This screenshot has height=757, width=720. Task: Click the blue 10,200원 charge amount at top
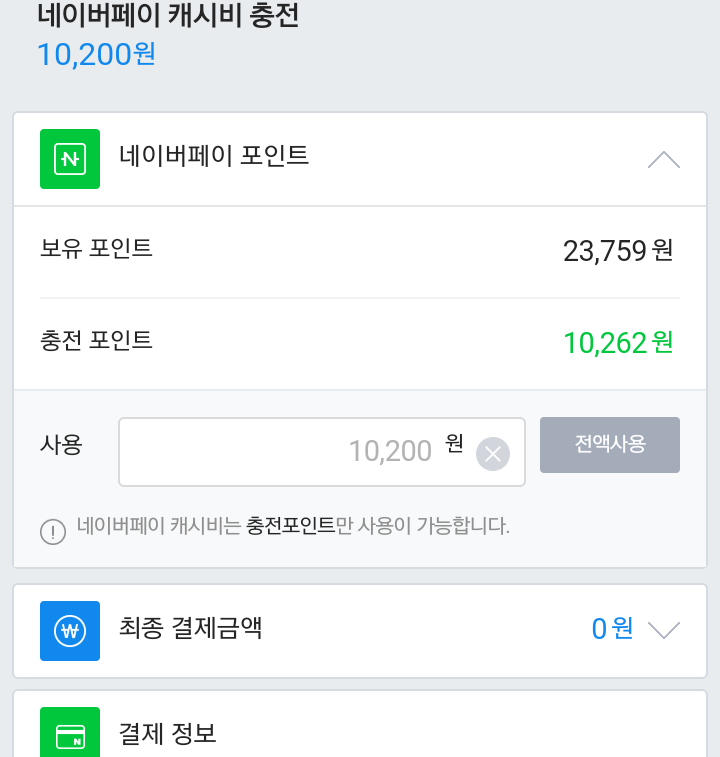(96, 54)
